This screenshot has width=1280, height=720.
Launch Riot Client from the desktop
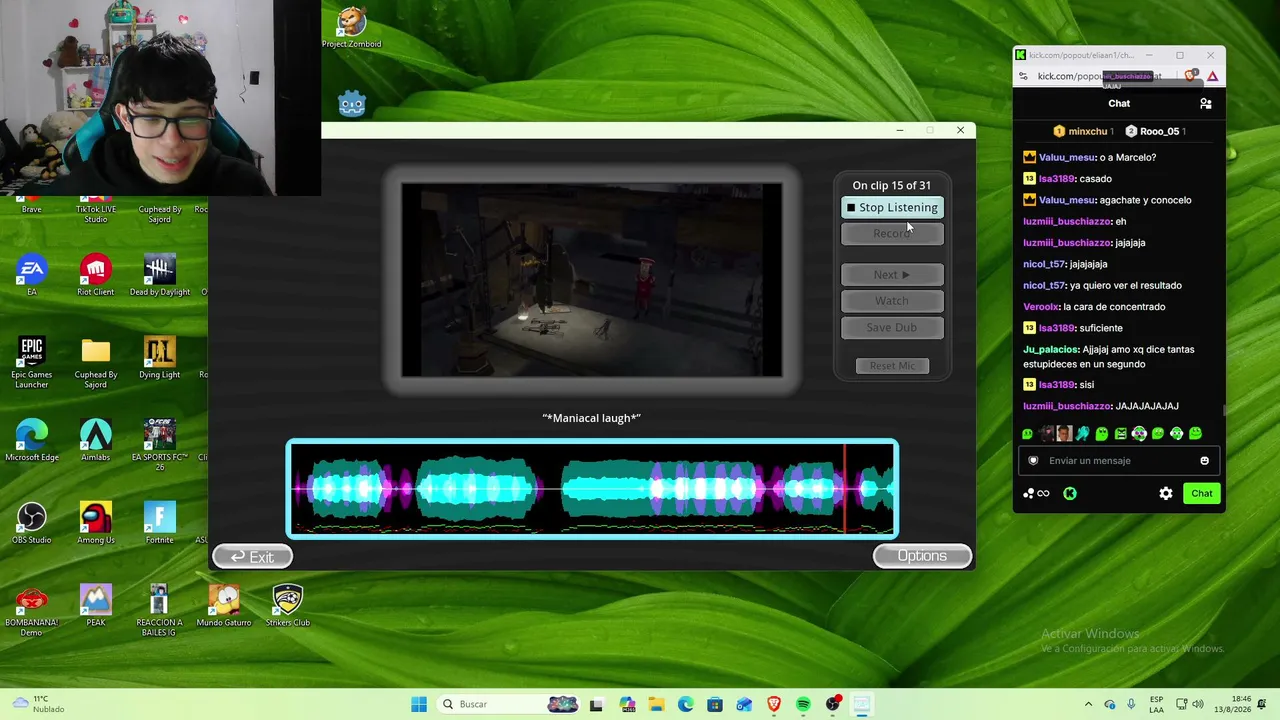(96, 276)
